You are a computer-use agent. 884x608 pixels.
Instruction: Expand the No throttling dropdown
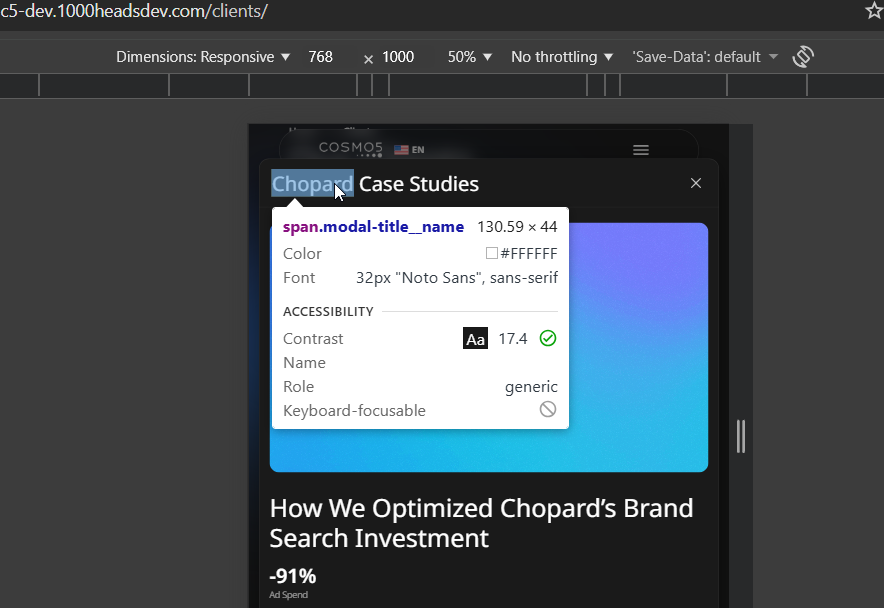click(x=562, y=57)
